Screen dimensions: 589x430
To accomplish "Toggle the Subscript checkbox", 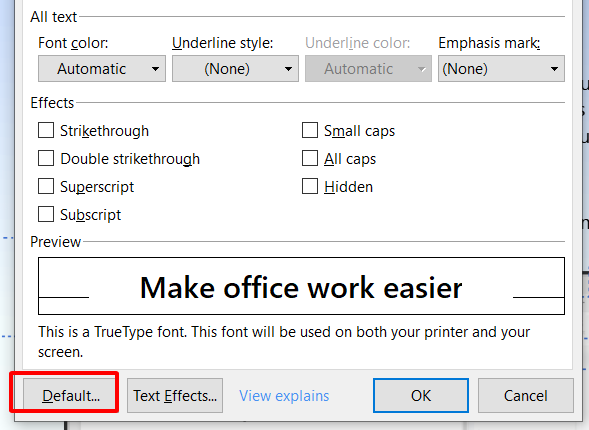I will [46, 214].
